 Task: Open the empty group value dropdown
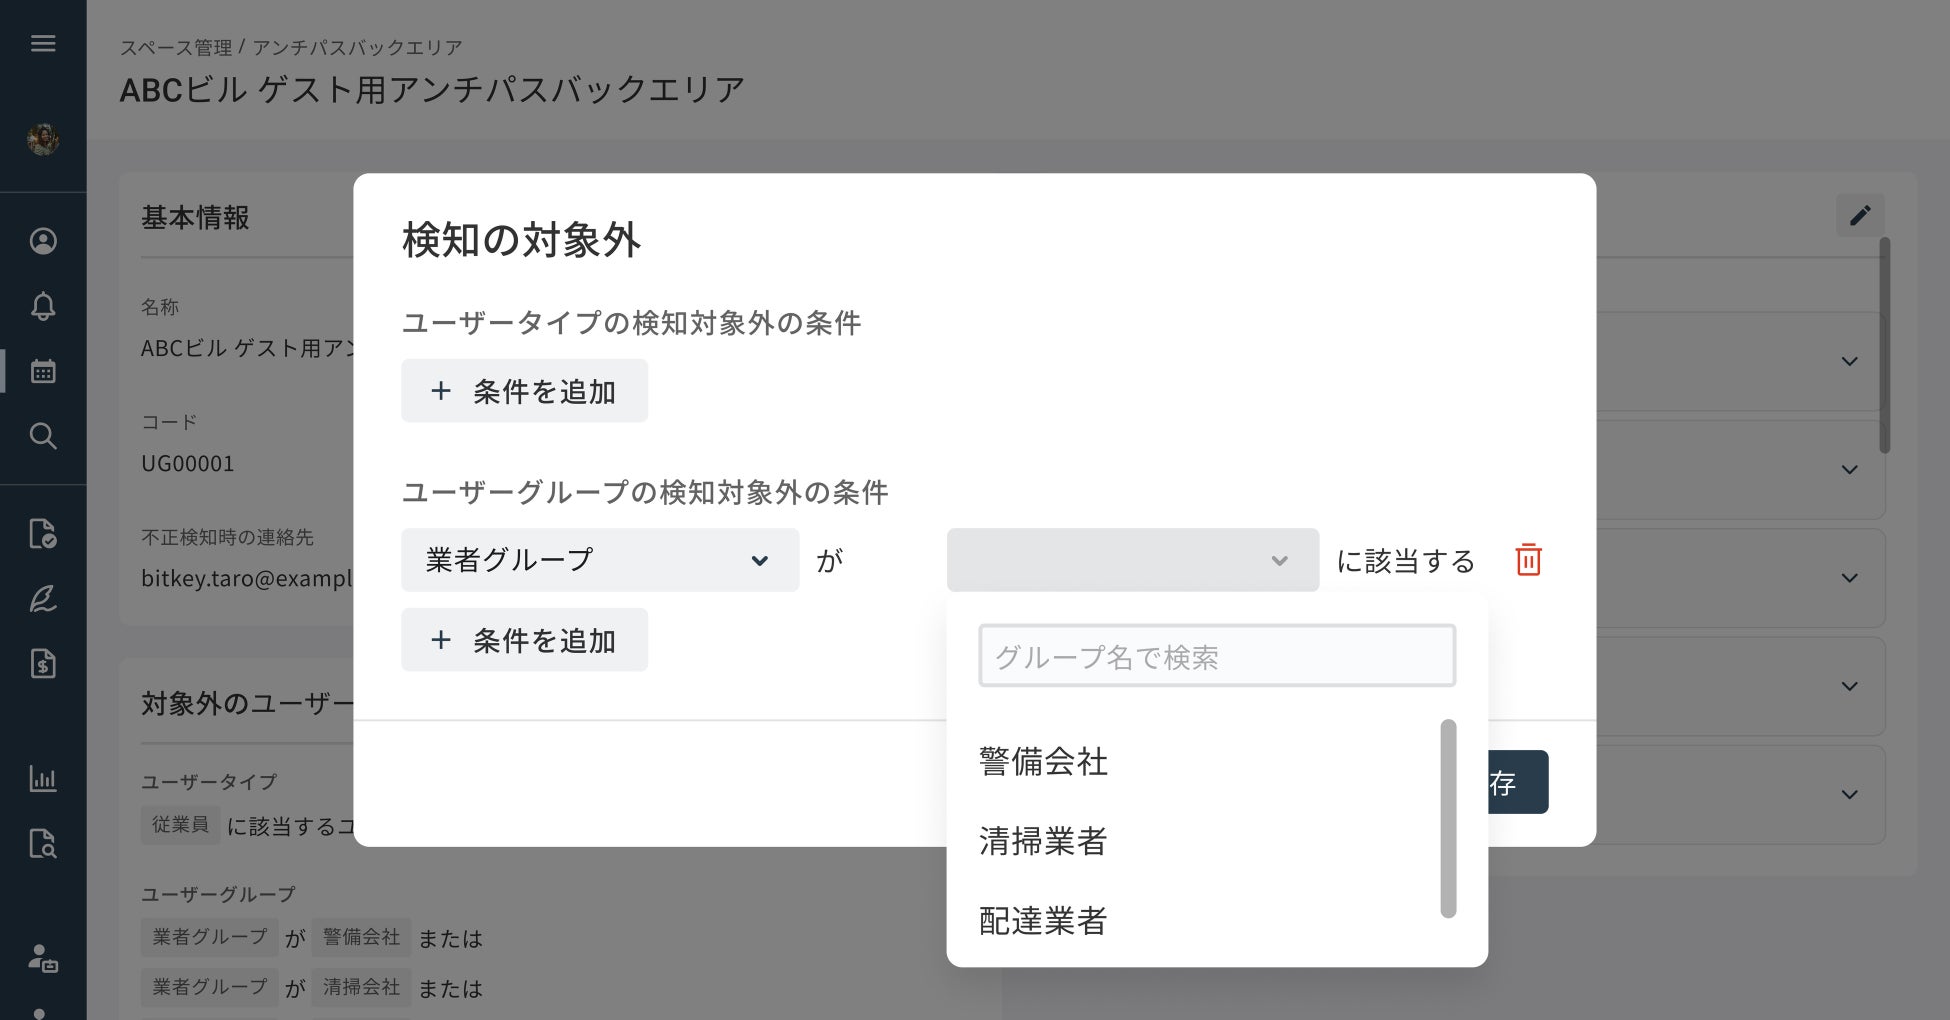1132,560
